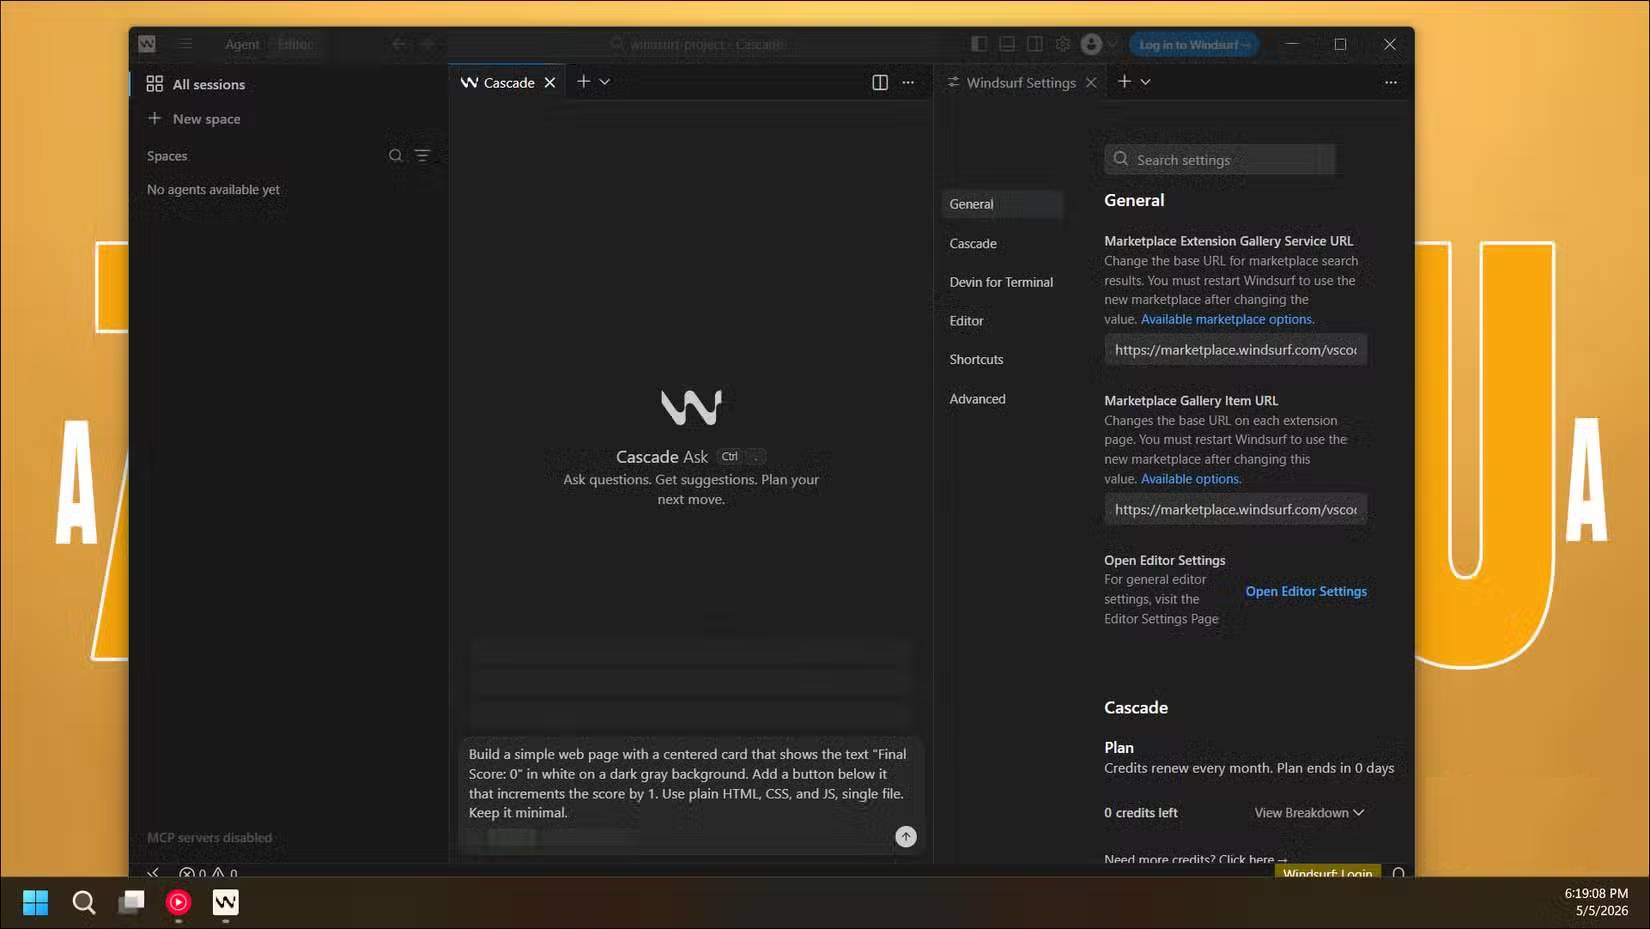Expand dropdown beside Windsurf Settings plus

tap(1146, 82)
